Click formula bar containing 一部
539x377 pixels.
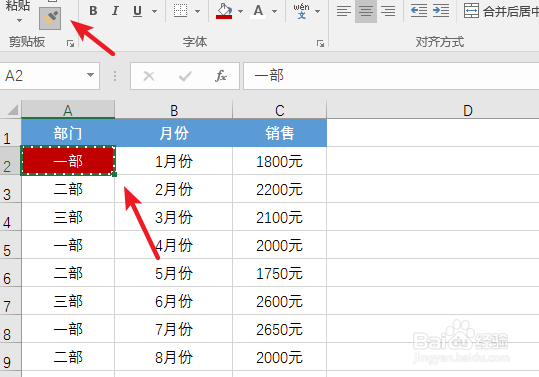(391, 76)
